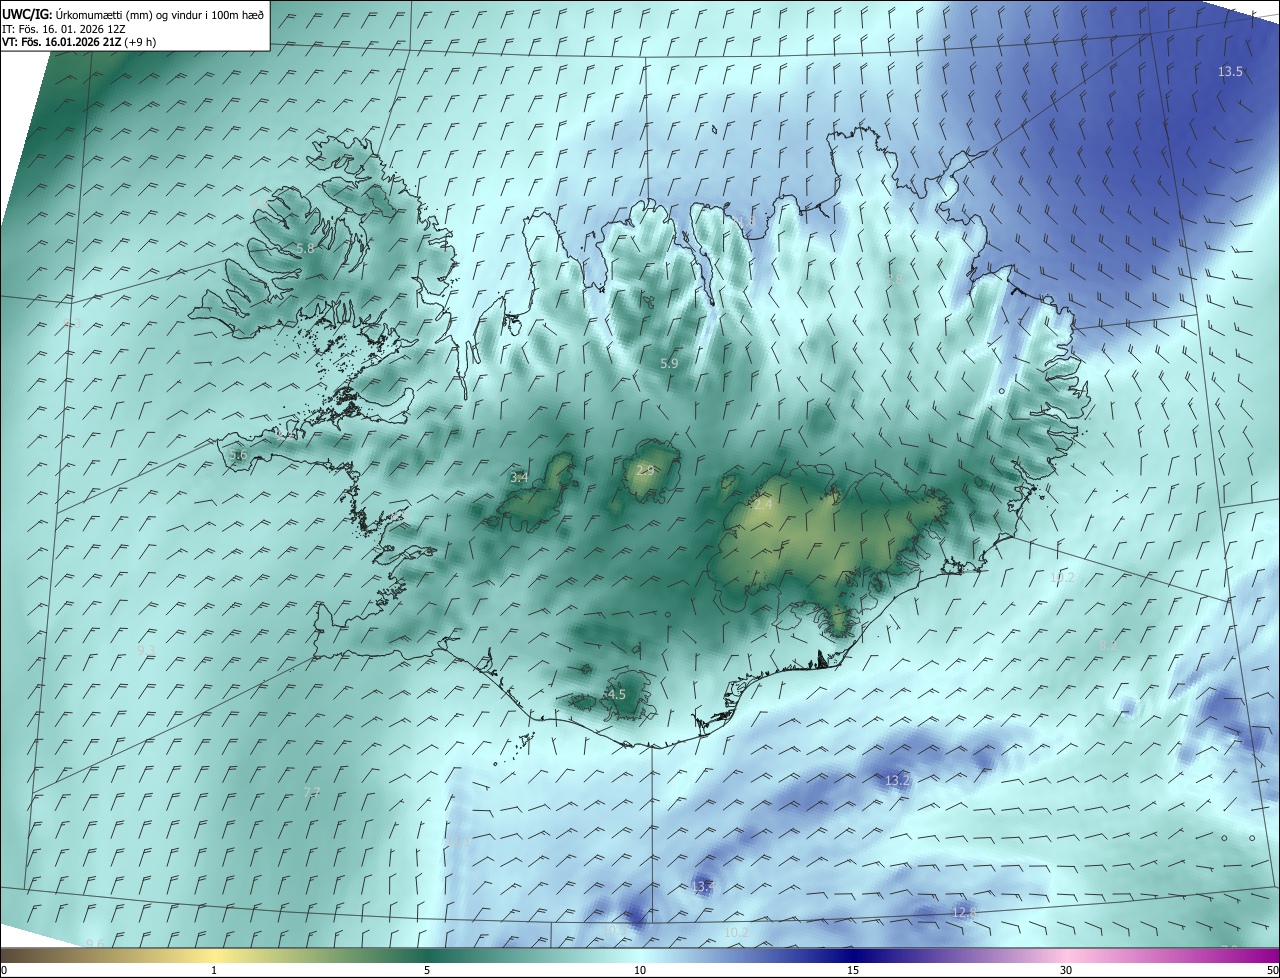Click the 4.5 value label in south Iceland
This screenshot has width=1280, height=978.
coord(616,694)
